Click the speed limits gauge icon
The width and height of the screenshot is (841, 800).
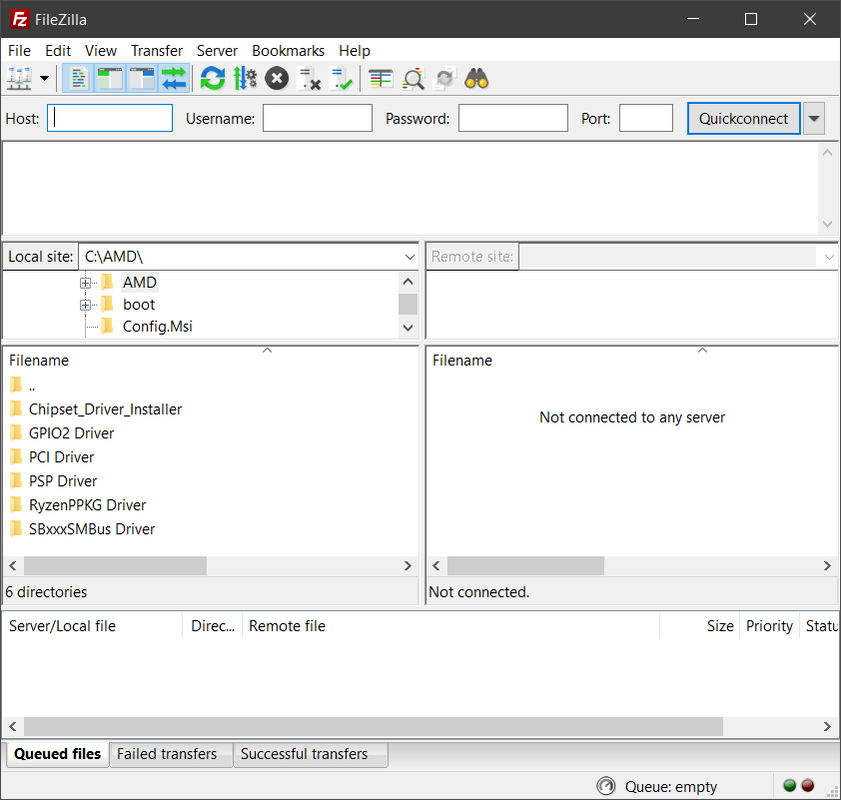pyautogui.click(x=606, y=787)
